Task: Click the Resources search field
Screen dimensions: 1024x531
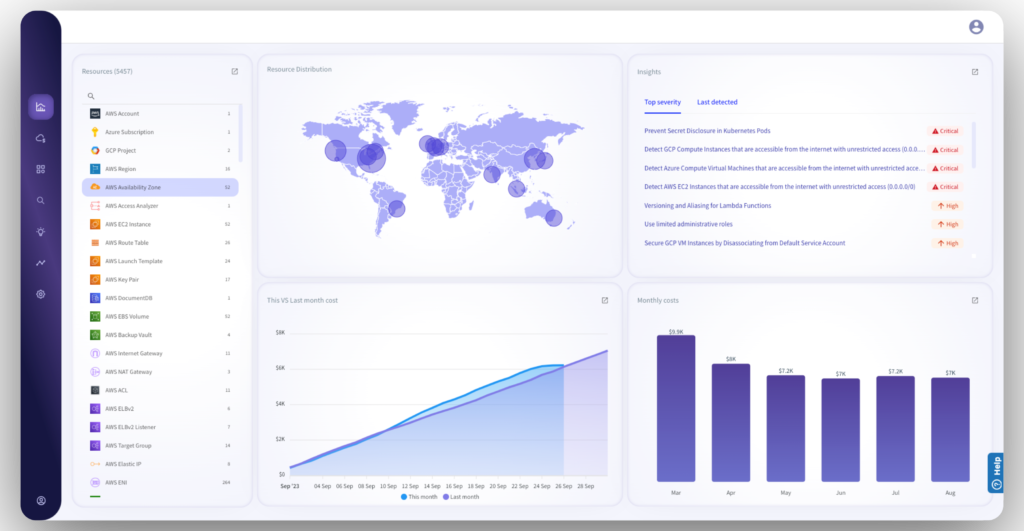Action: [160, 96]
